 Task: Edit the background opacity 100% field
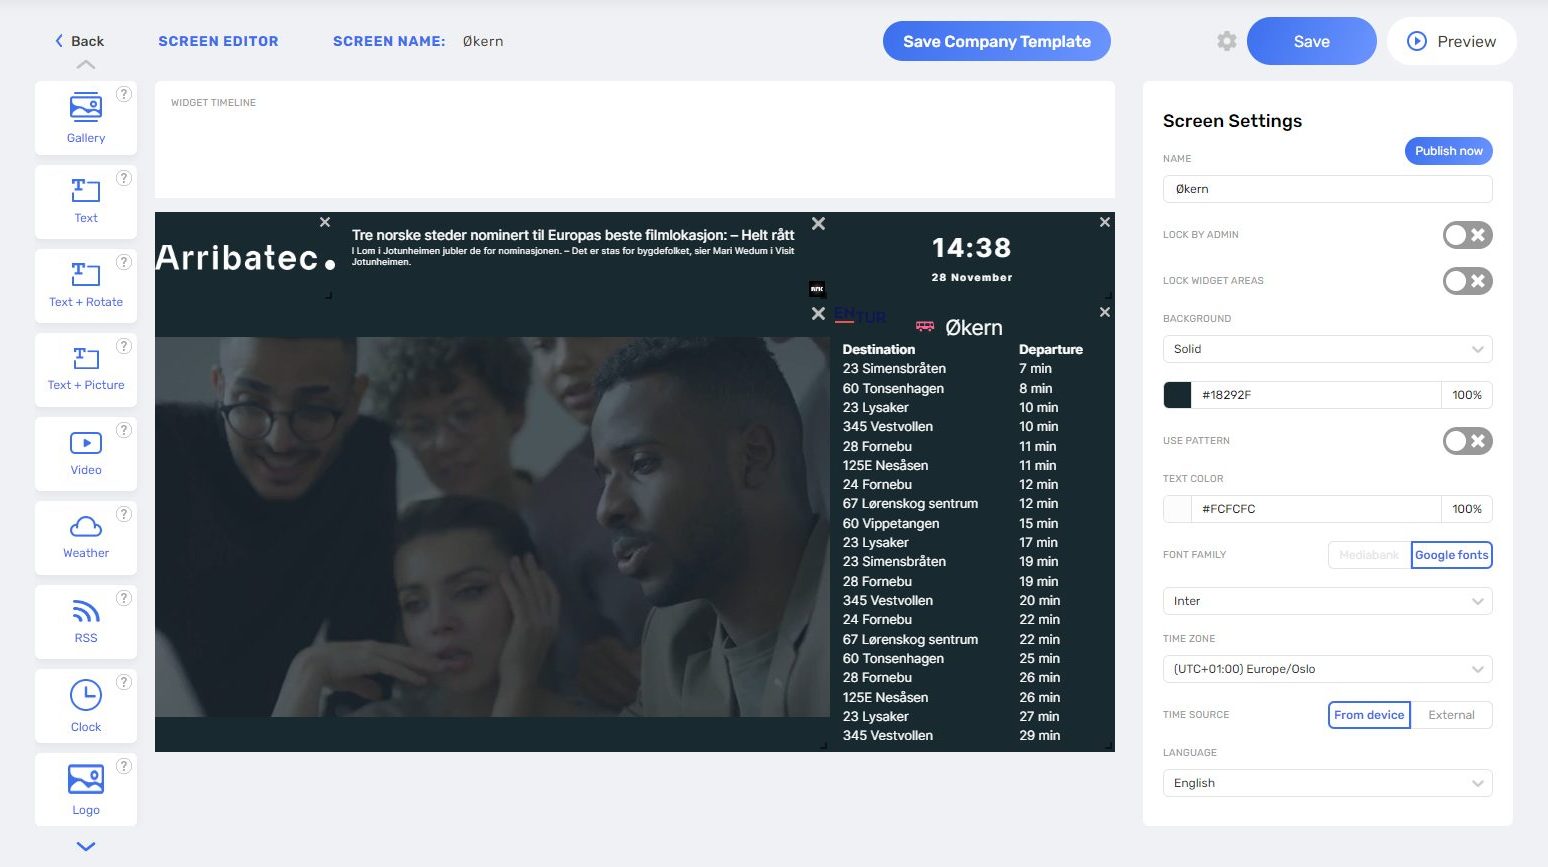click(x=1467, y=395)
